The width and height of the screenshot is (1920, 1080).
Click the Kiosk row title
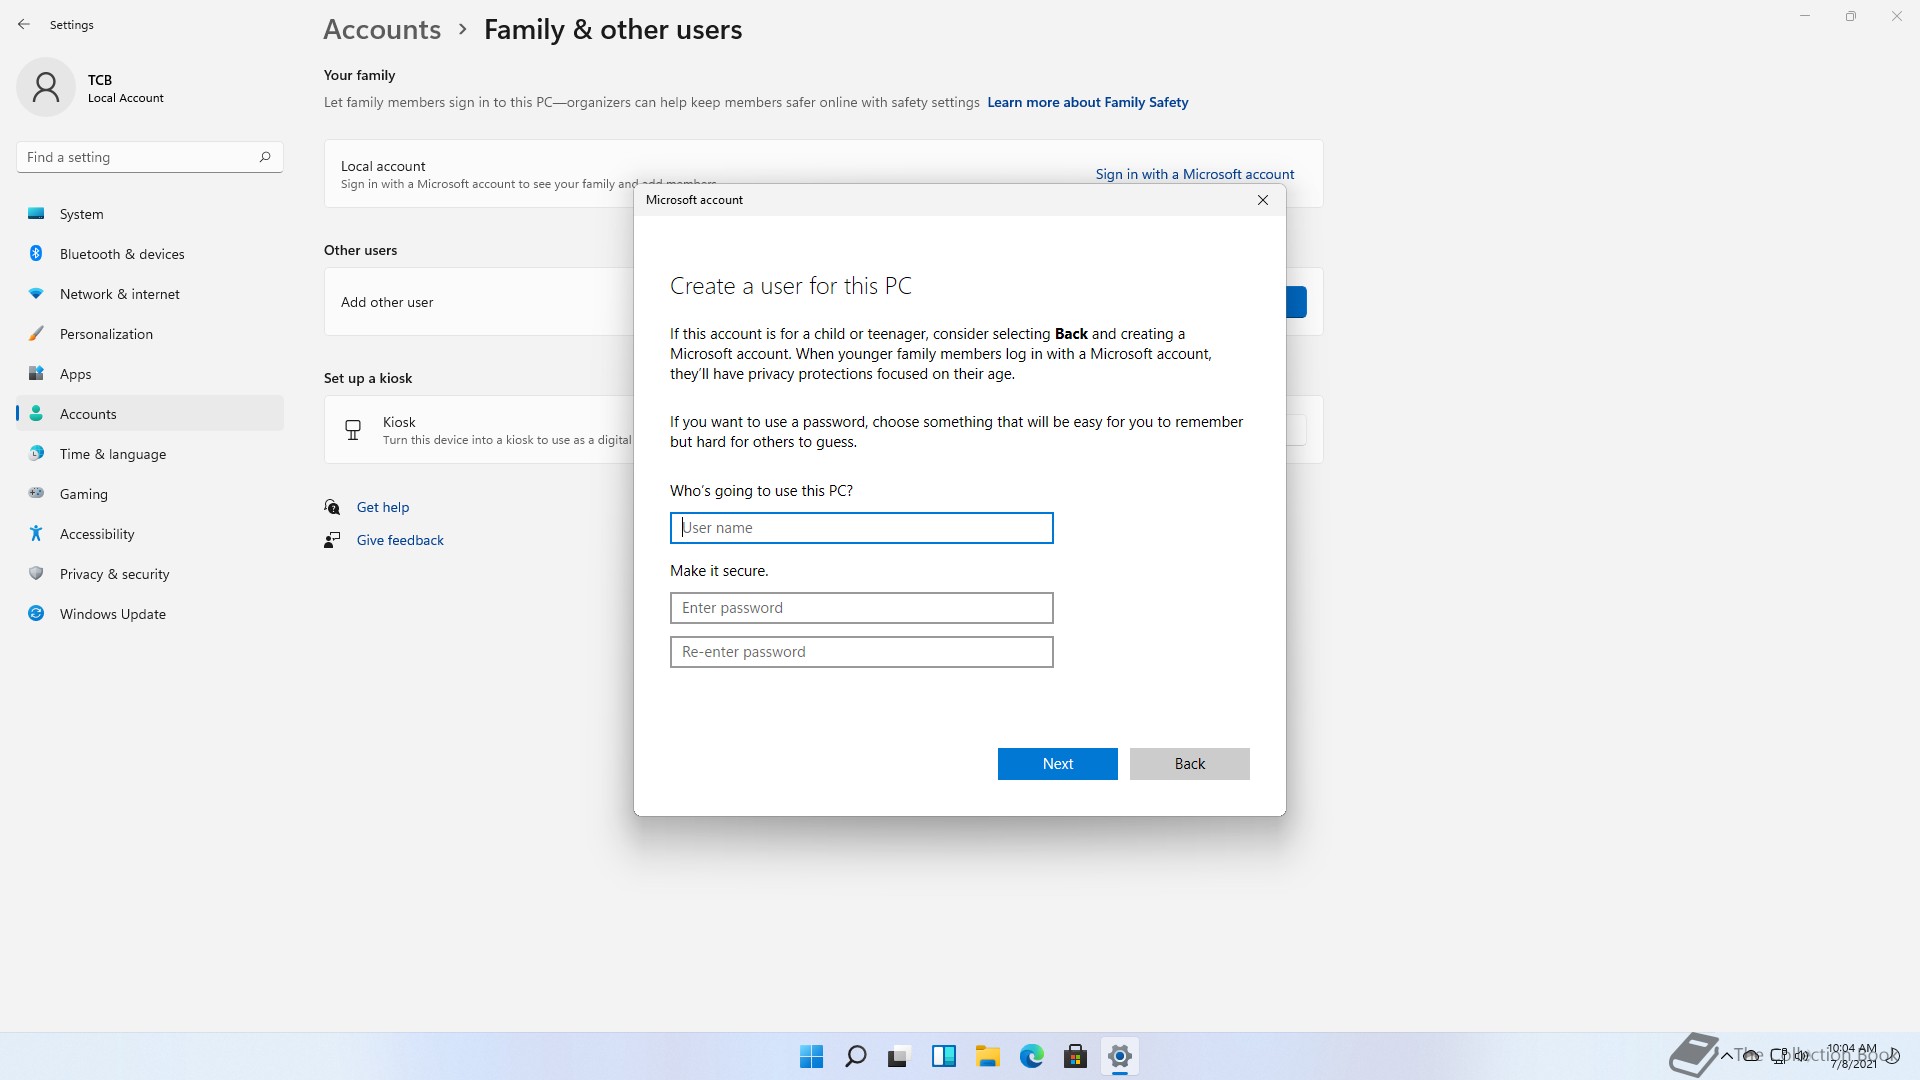click(x=399, y=422)
